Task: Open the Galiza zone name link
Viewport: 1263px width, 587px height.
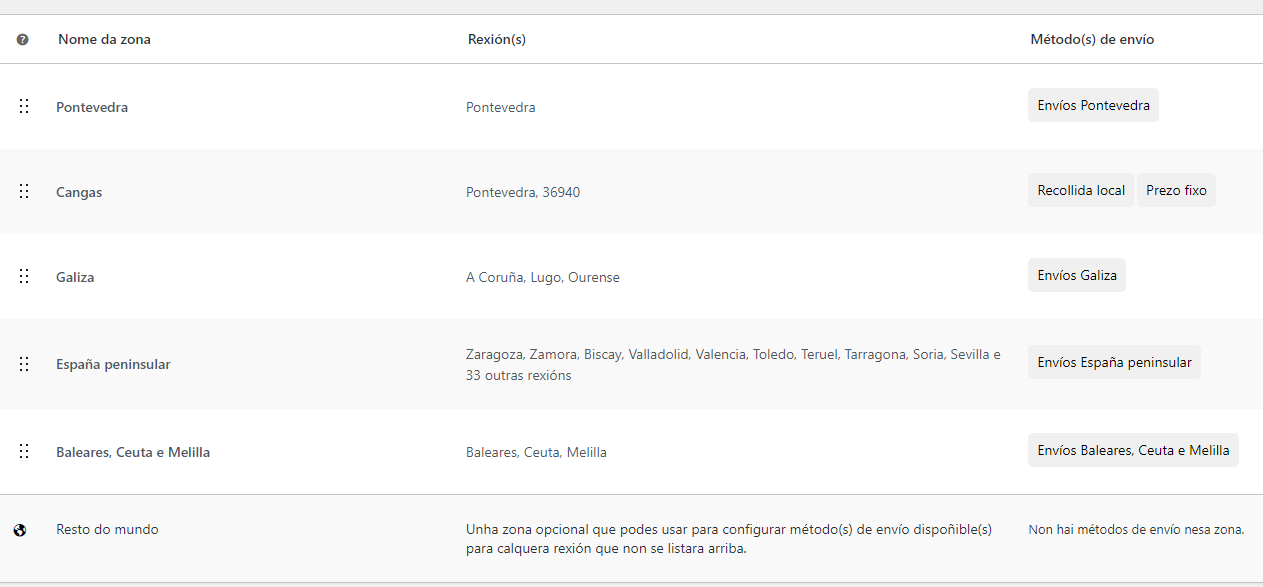Action: click(x=75, y=277)
